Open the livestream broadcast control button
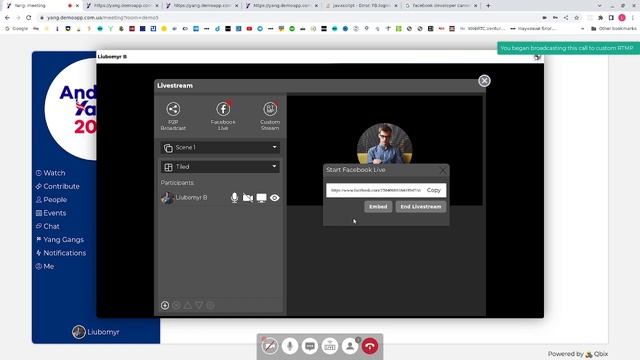This screenshot has width=640, height=360. (x=330, y=346)
